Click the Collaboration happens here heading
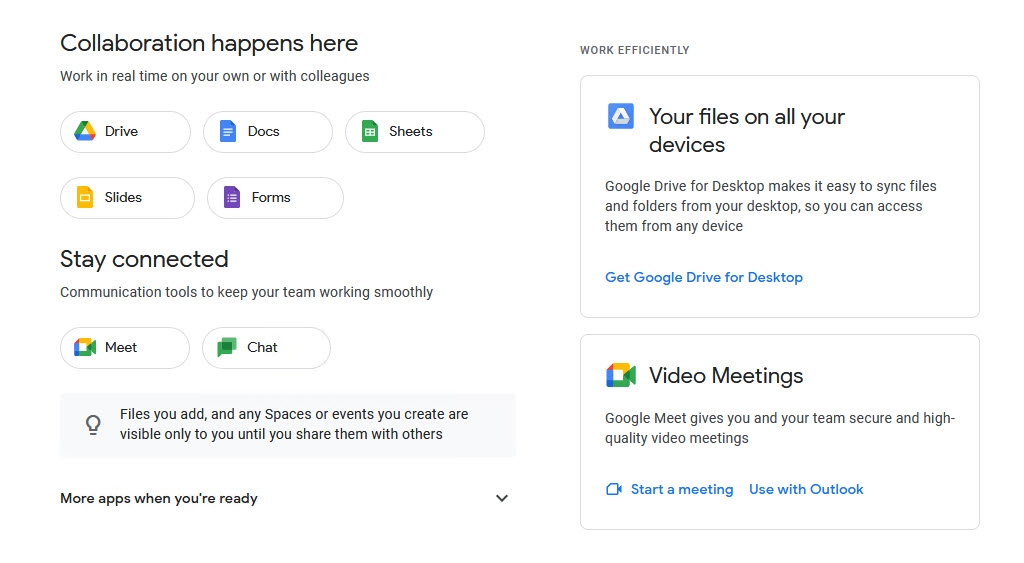 (209, 43)
